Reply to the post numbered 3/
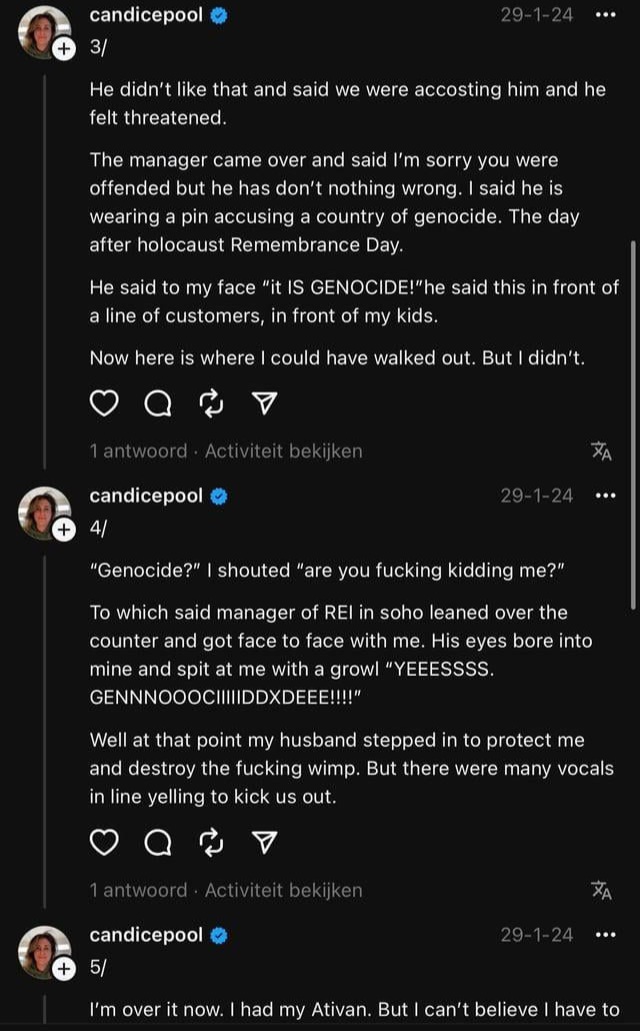 (x=158, y=403)
